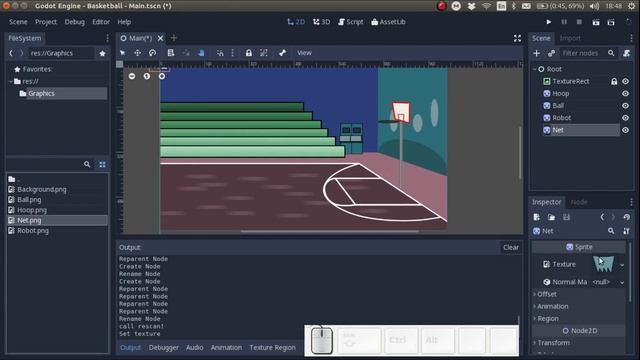Instance a child scene link icon

click(551, 53)
